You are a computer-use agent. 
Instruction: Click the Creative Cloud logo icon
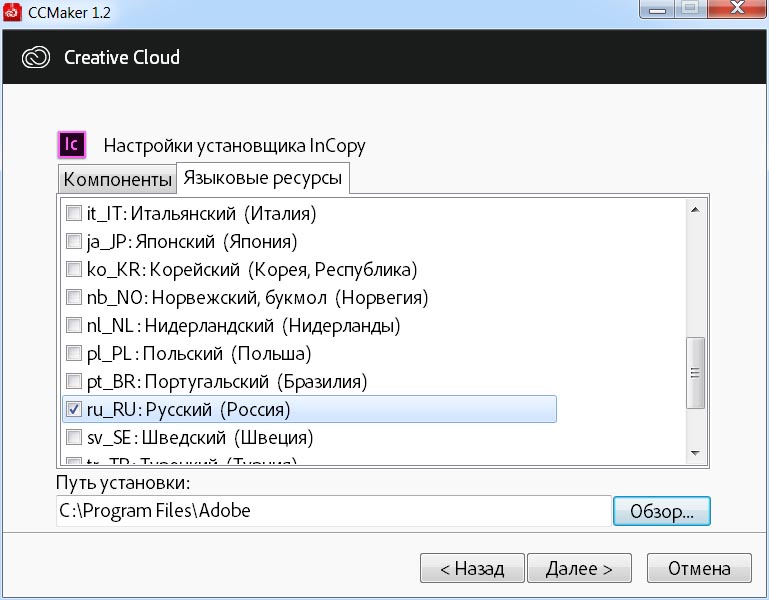coord(36,57)
